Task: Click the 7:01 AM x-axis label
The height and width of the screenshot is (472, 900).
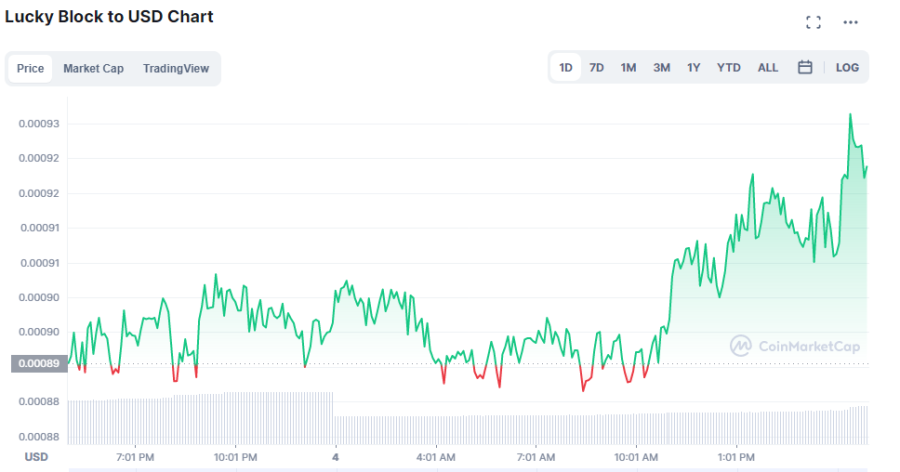Action: point(536,458)
